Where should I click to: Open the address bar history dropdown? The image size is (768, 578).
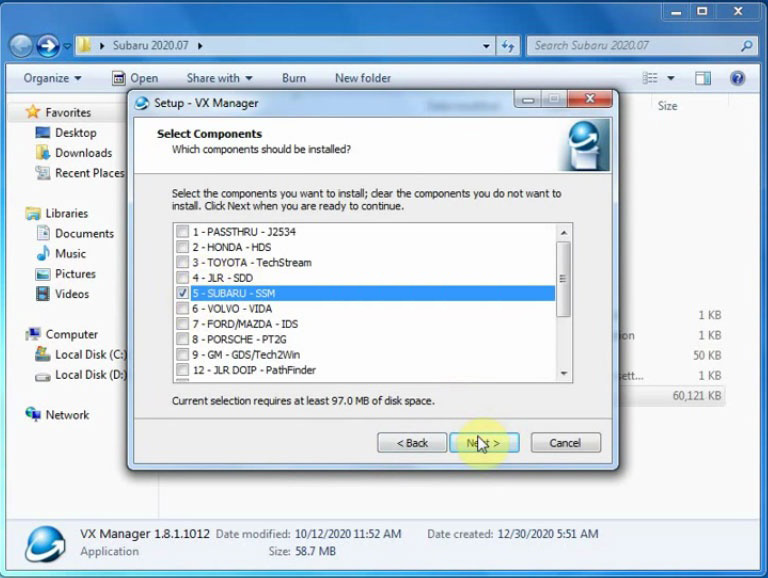(486, 46)
